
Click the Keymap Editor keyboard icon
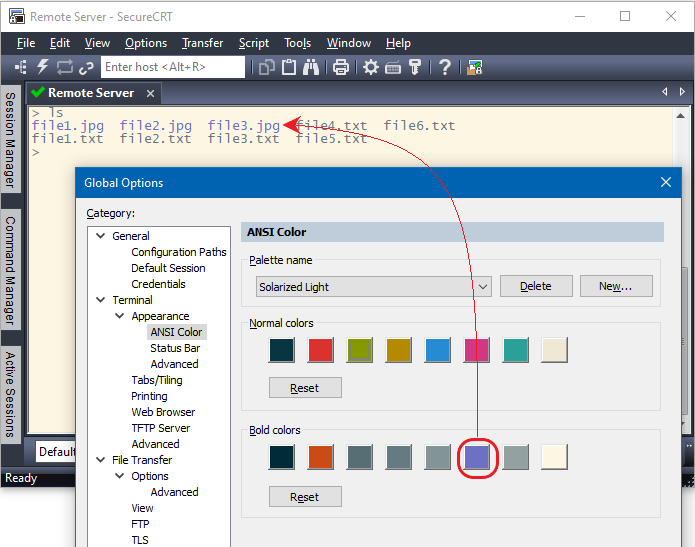393,68
